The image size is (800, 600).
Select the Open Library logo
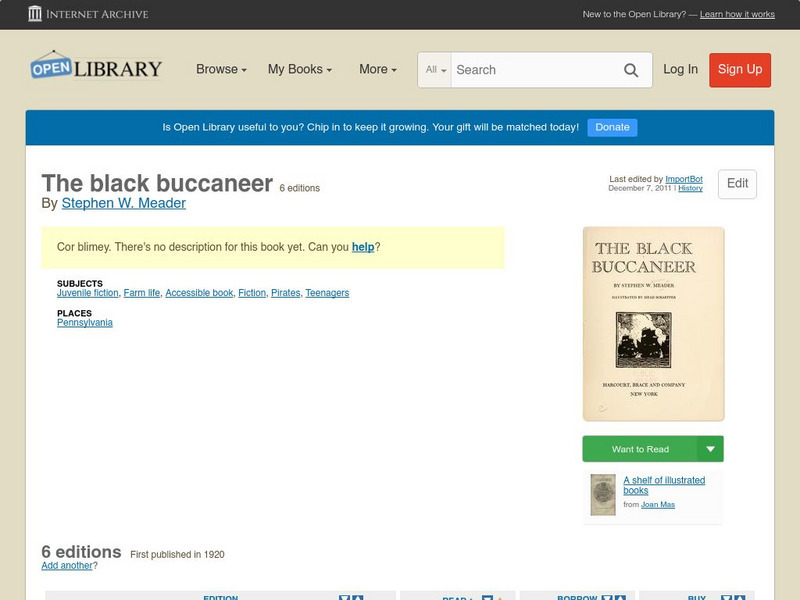pyautogui.click(x=95, y=66)
